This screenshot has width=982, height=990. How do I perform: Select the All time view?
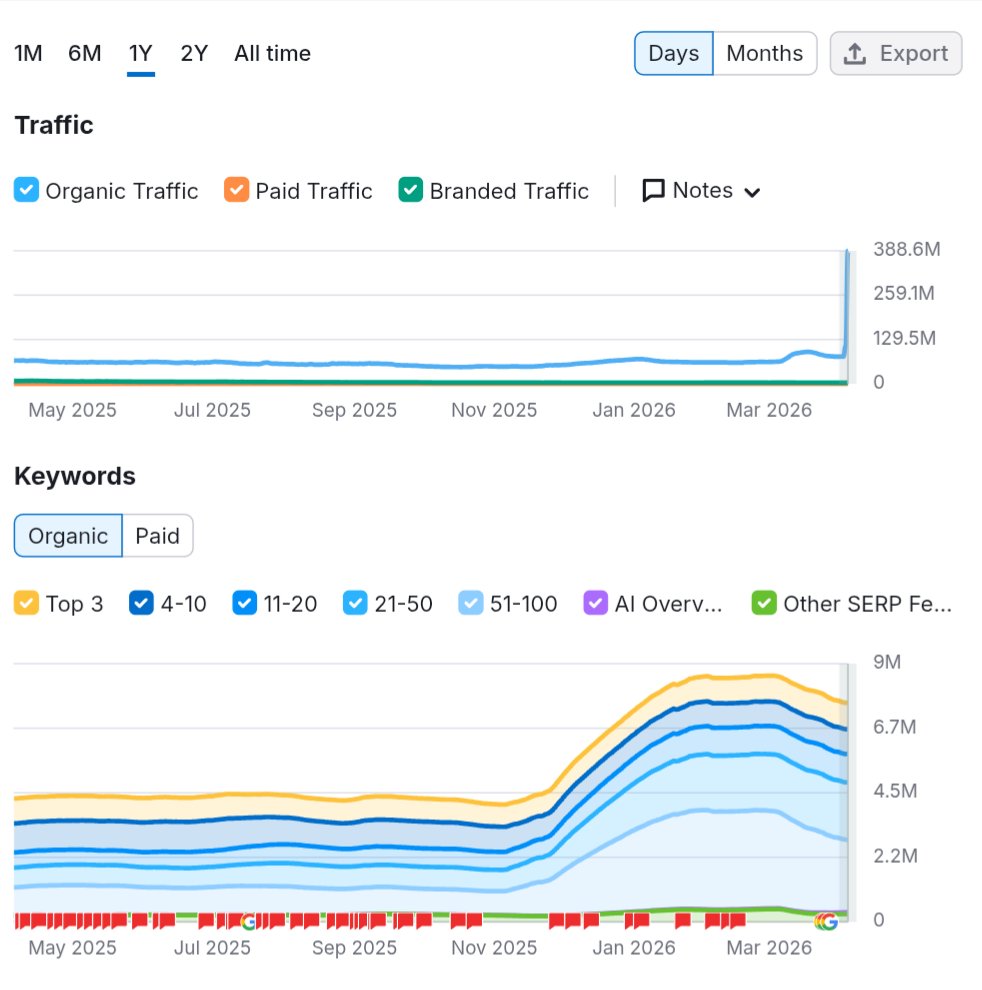coord(271,54)
